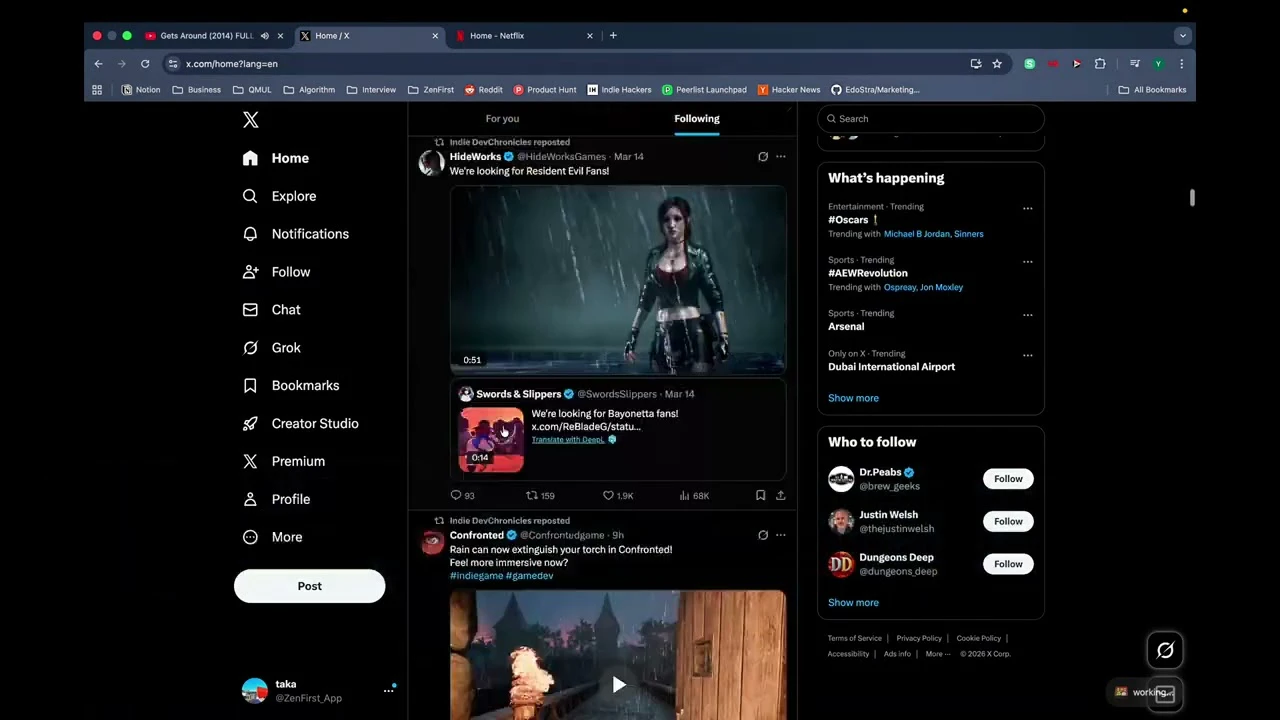The image size is (1280, 720).
Task: Open the #gamedev hashtag
Action: 529,576
